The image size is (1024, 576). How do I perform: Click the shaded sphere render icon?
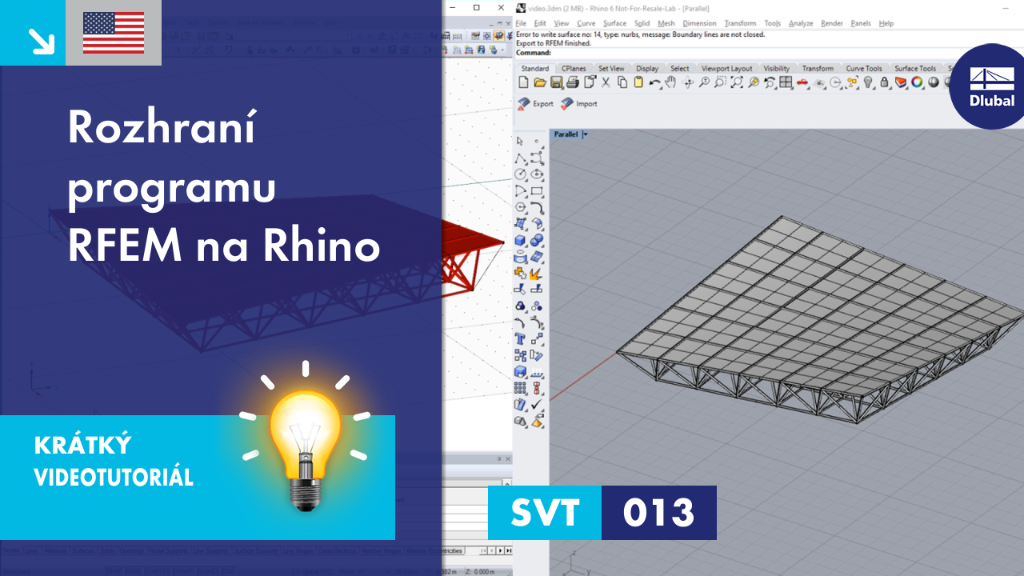tap(933, 83)
